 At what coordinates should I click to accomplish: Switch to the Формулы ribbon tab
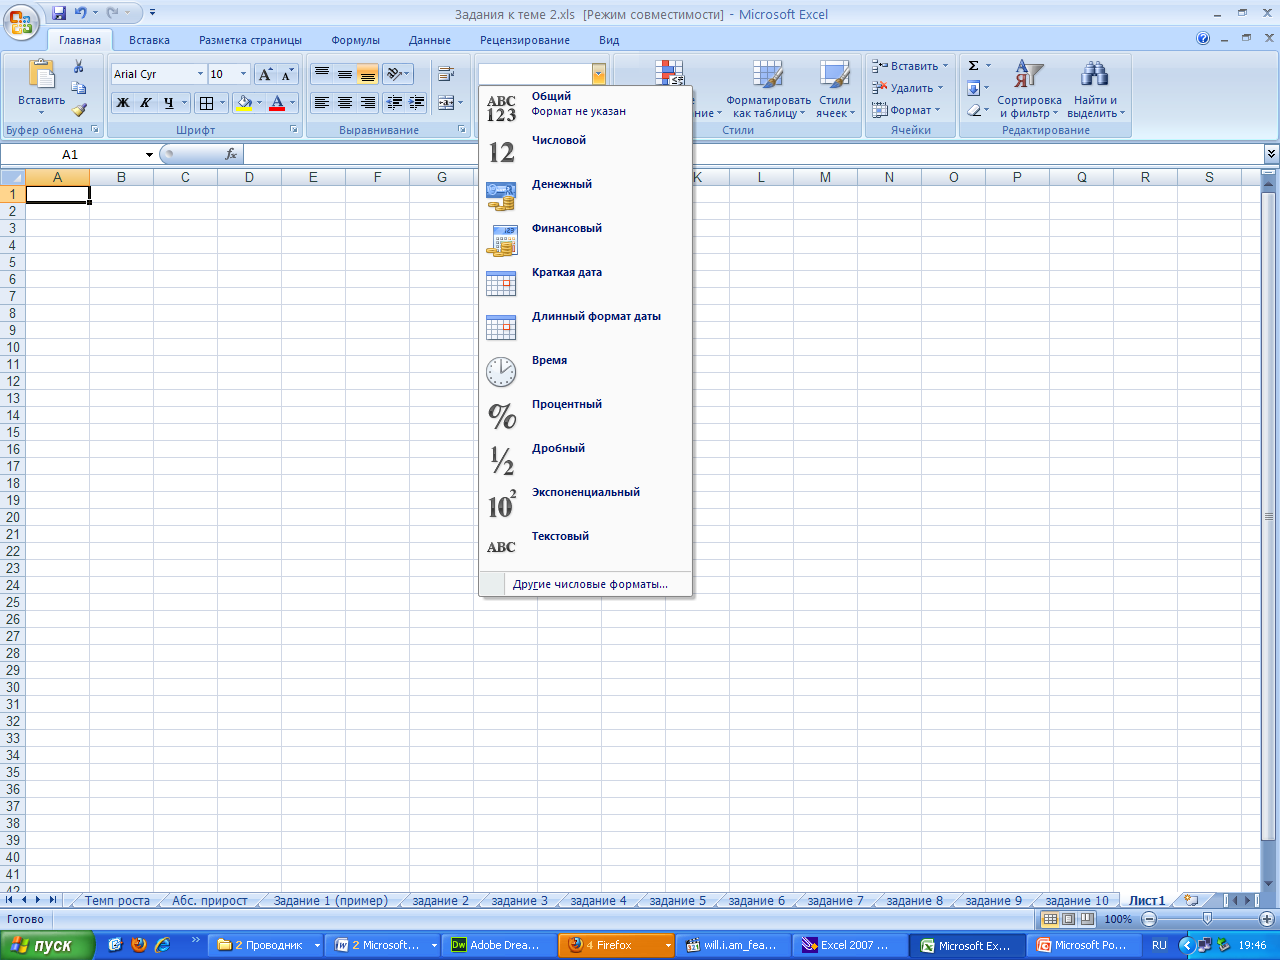tap(355, 40)
